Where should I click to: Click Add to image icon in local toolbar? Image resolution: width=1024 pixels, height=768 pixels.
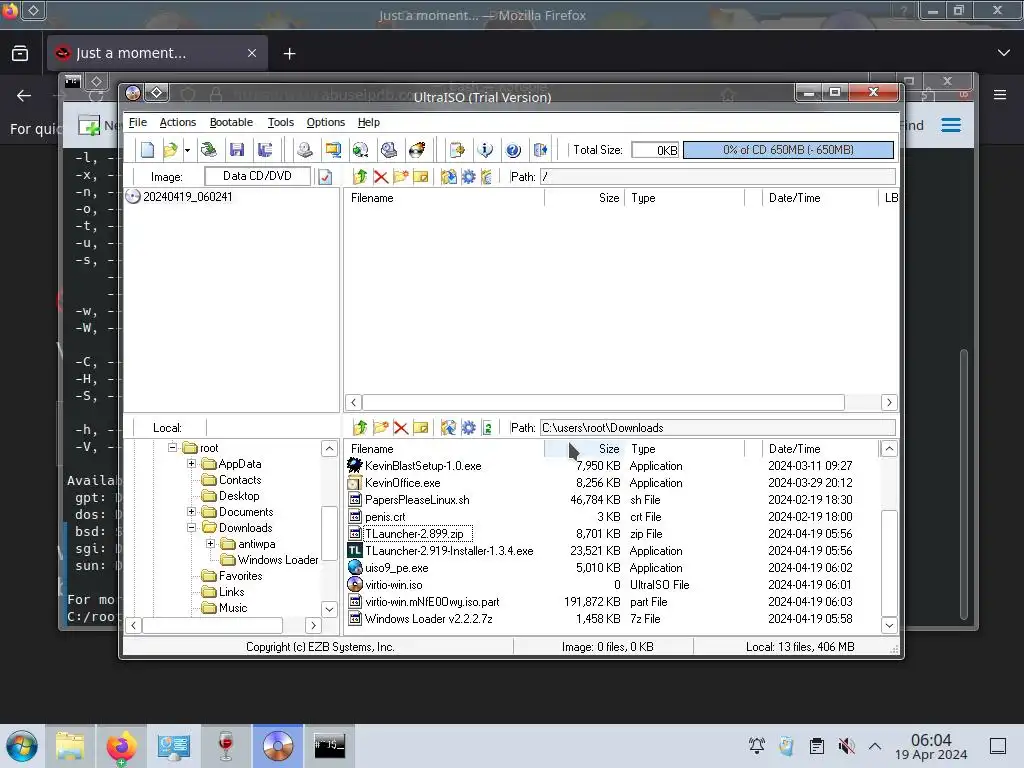(x=448, y=428)
